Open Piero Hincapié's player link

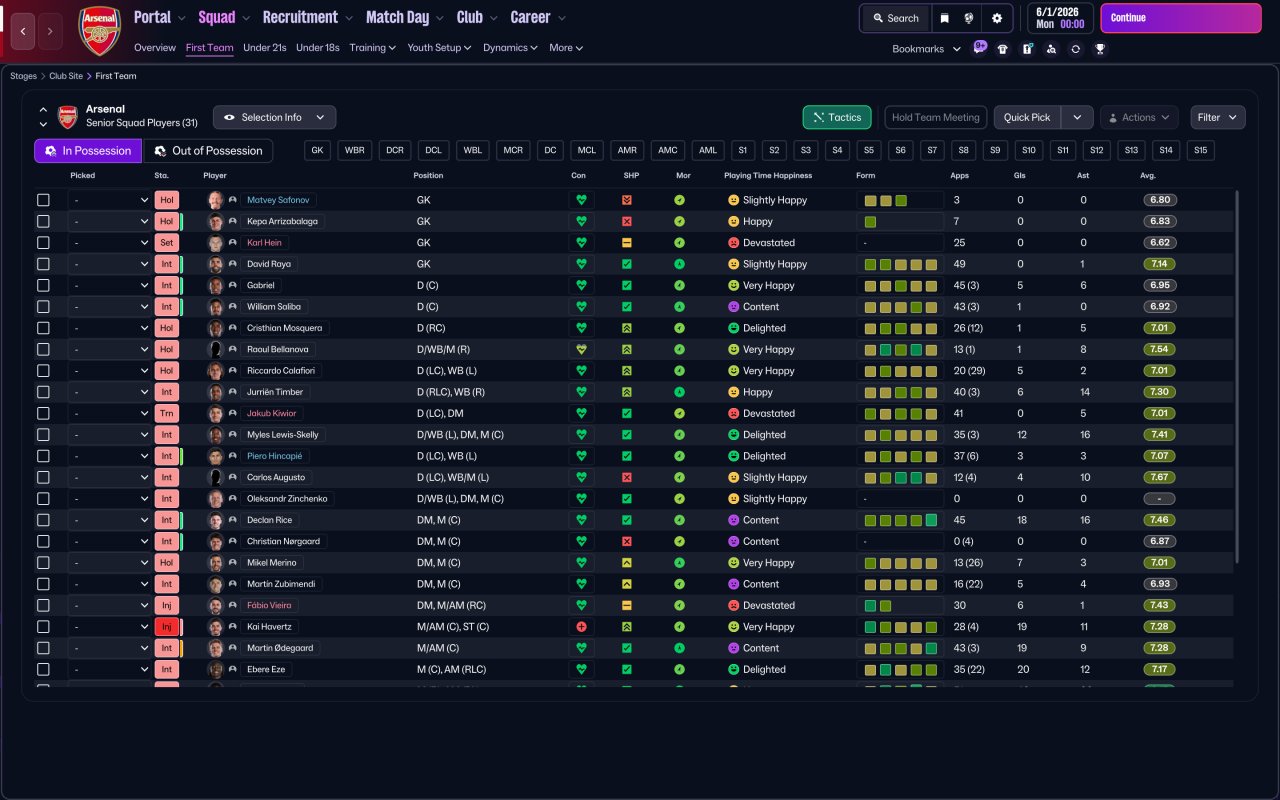point(274,456)
